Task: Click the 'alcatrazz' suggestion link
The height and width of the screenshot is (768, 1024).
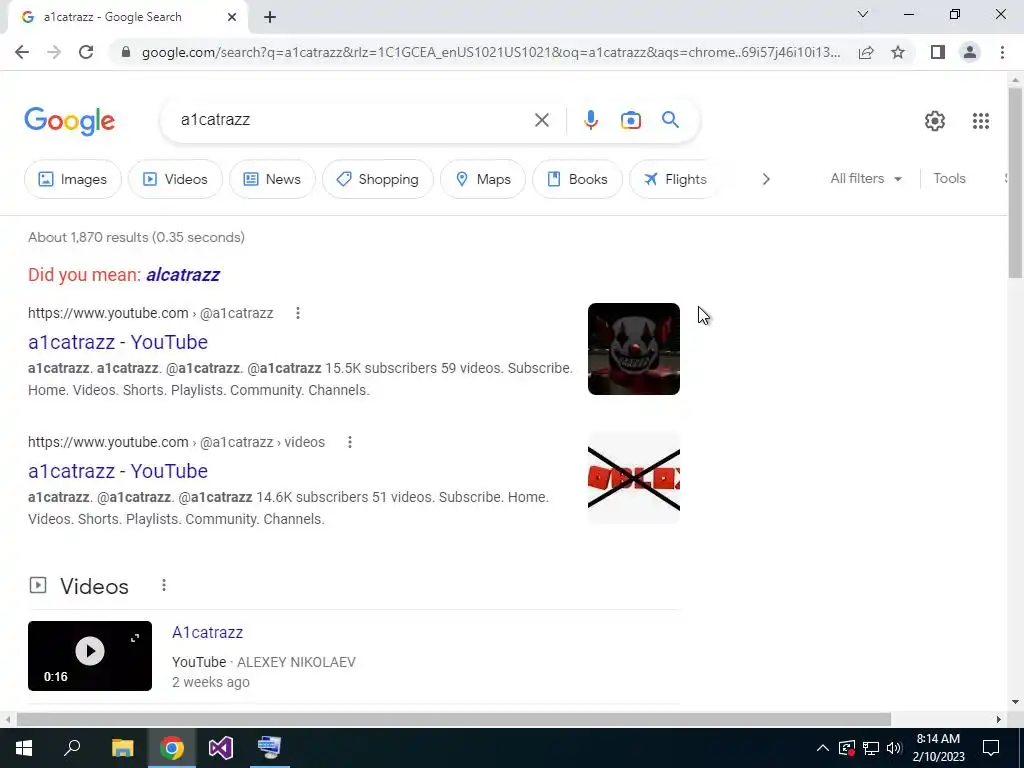Action: coord(183,275)
